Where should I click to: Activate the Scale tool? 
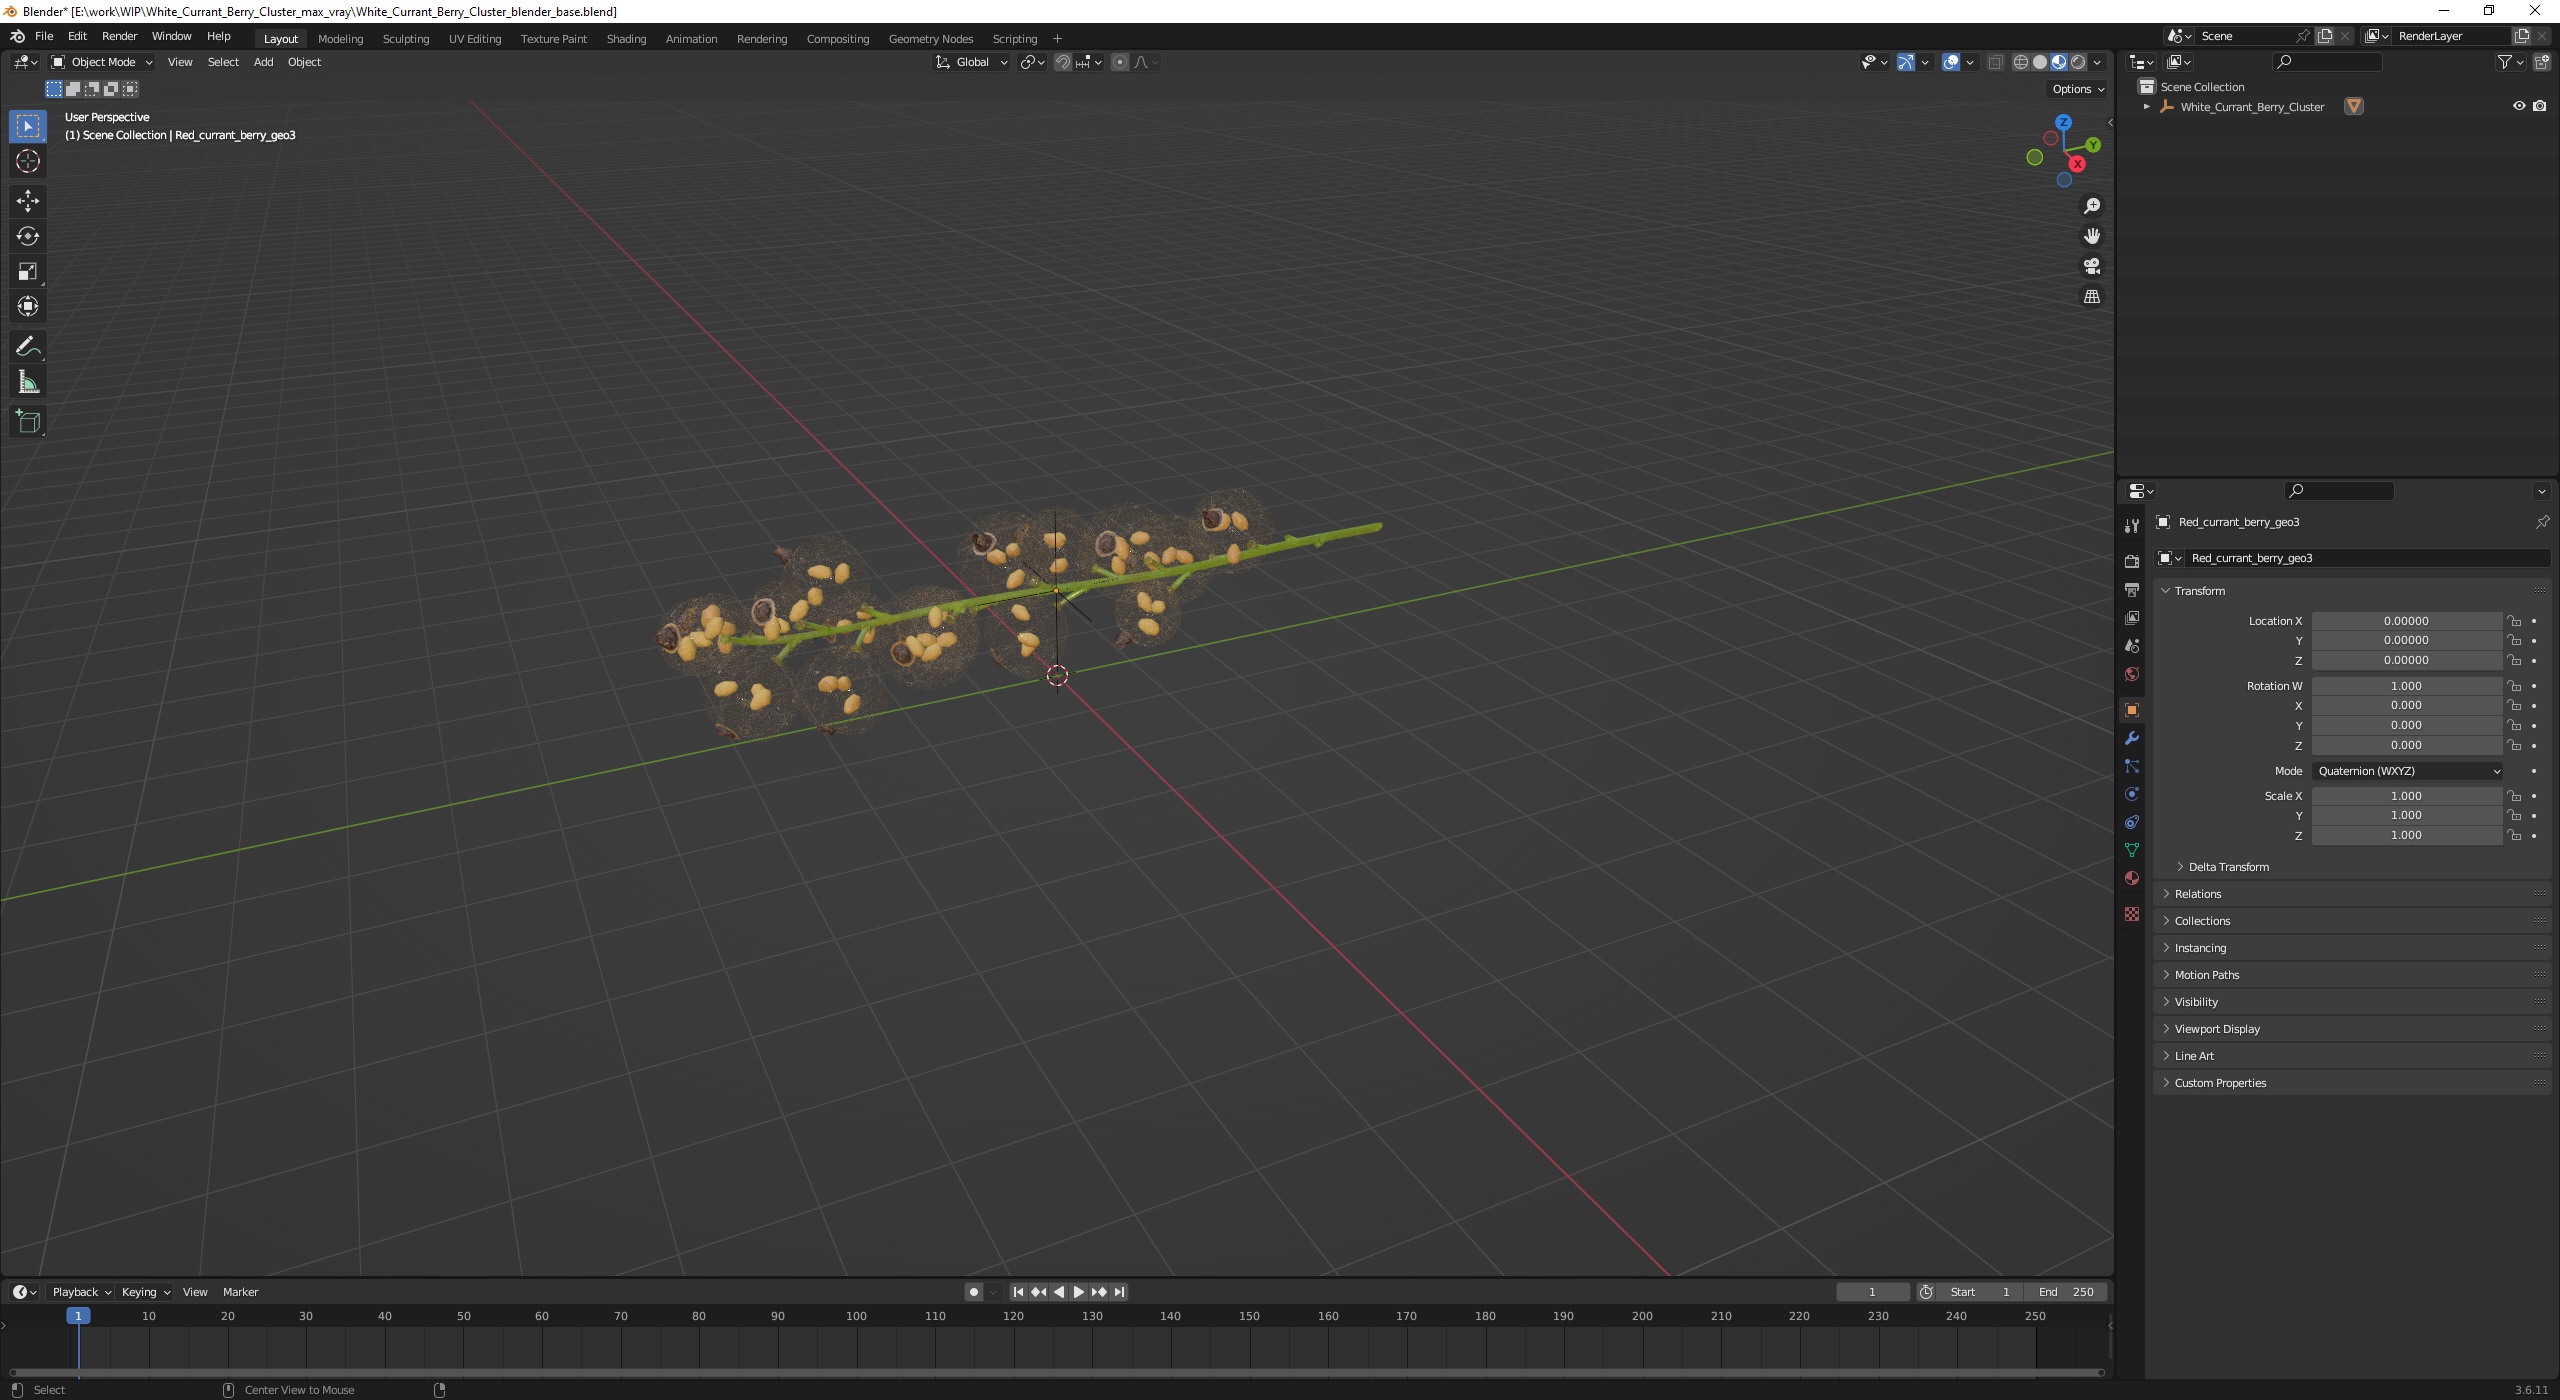click(28, 271)
